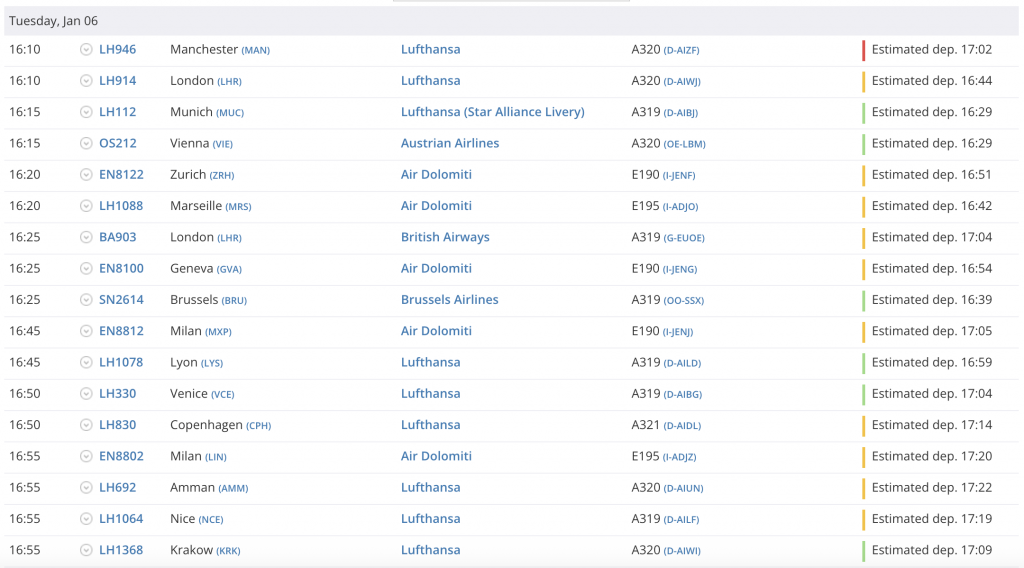This screenshot has height=568, width=1024.
Task: Click the chevron icon next to SN2614
Action: 86,300
